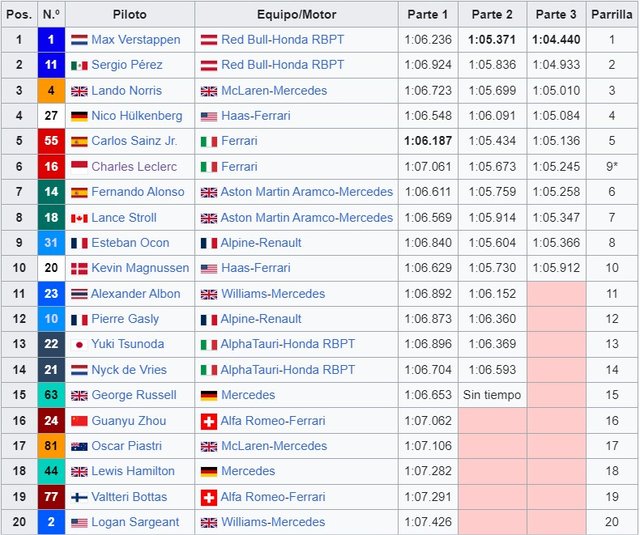Click the Danish flag beside Kevin Magnussen
640x535 pixels.
tap(79, 268)
